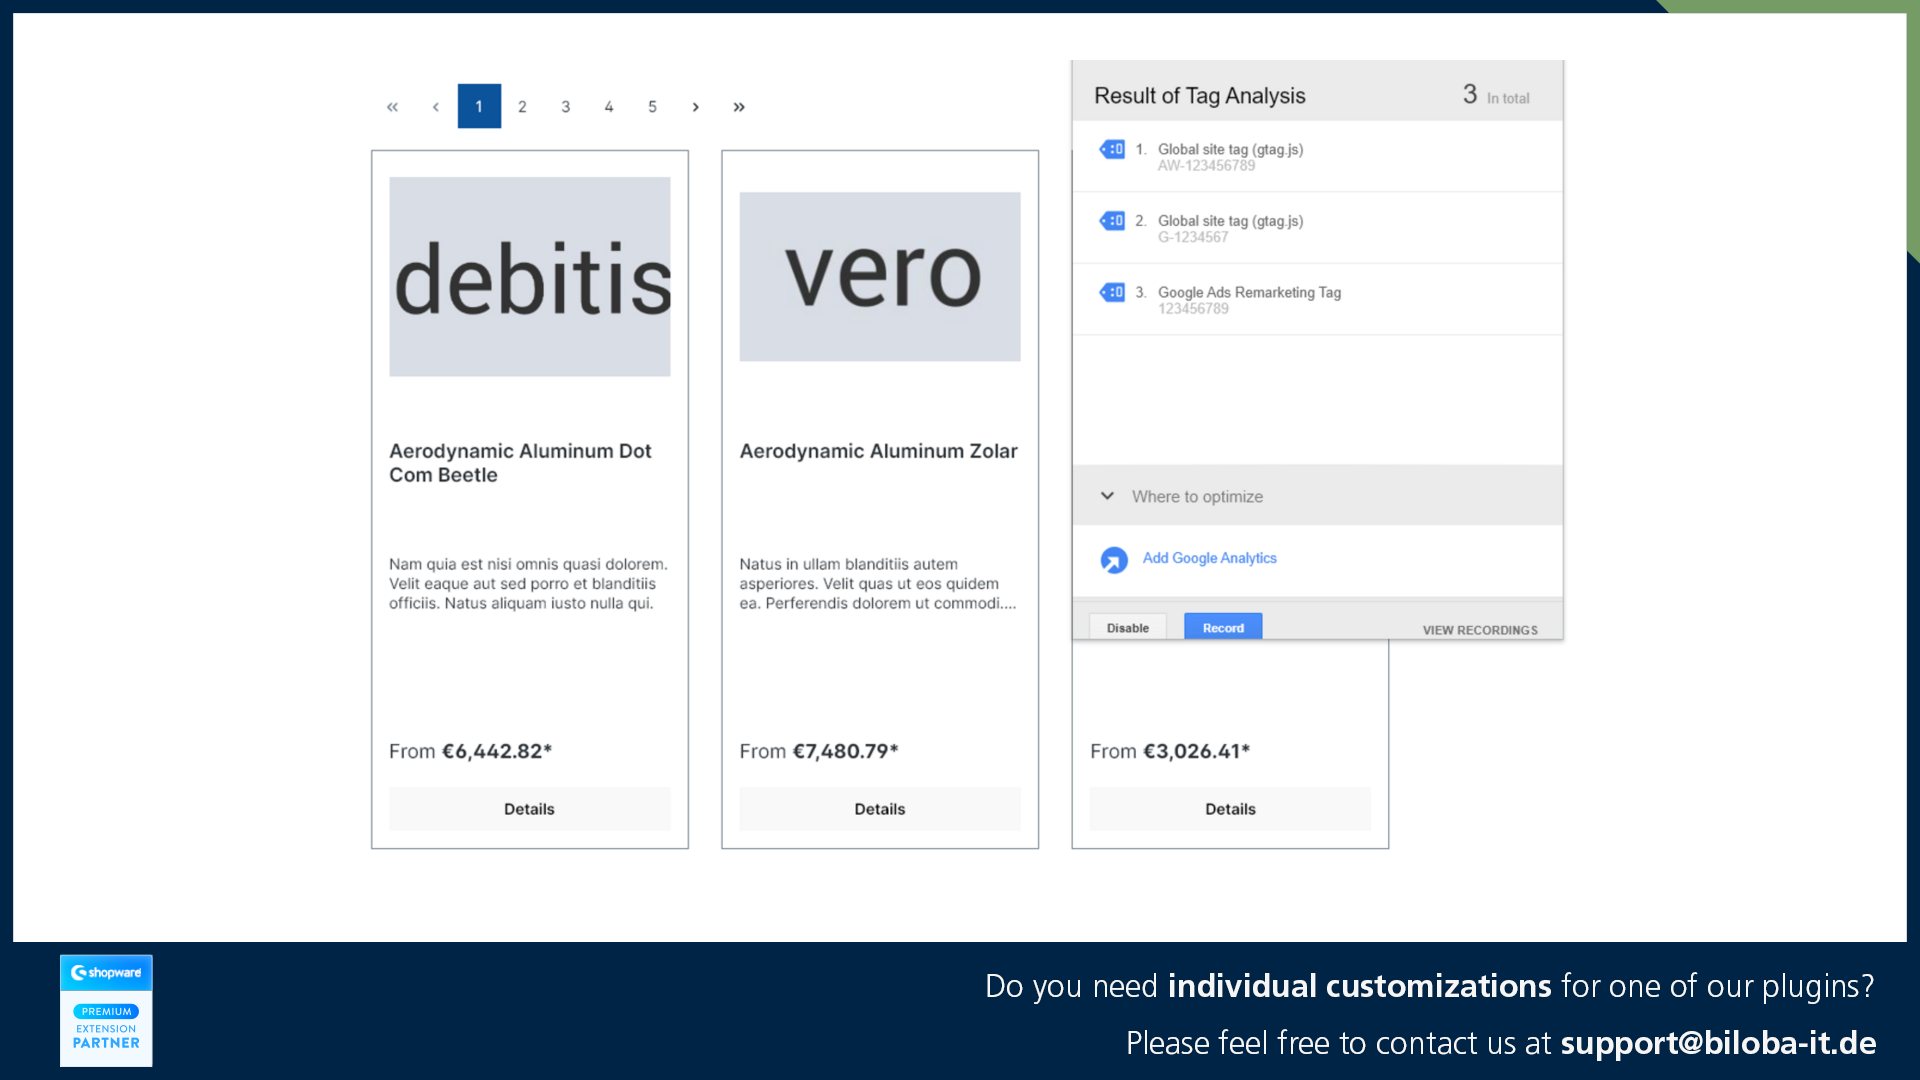Click the Shopware Premium Extension Partner badge
Viewport: 1920px width, 1080px height.
click(106, 1010)
